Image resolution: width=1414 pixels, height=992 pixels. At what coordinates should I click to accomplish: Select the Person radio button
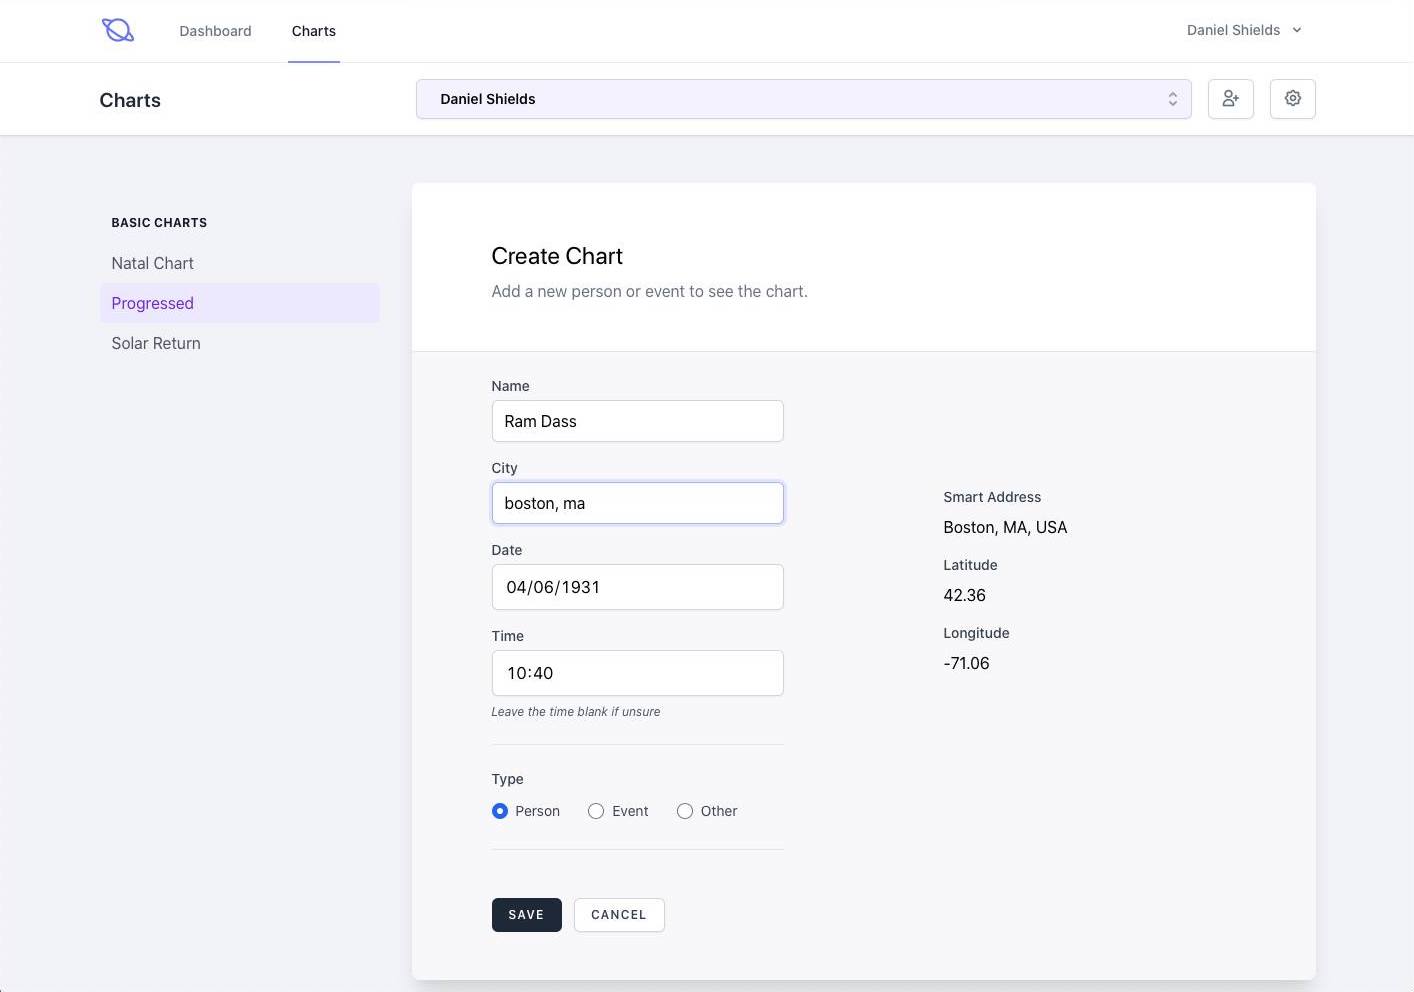point(500,811)
